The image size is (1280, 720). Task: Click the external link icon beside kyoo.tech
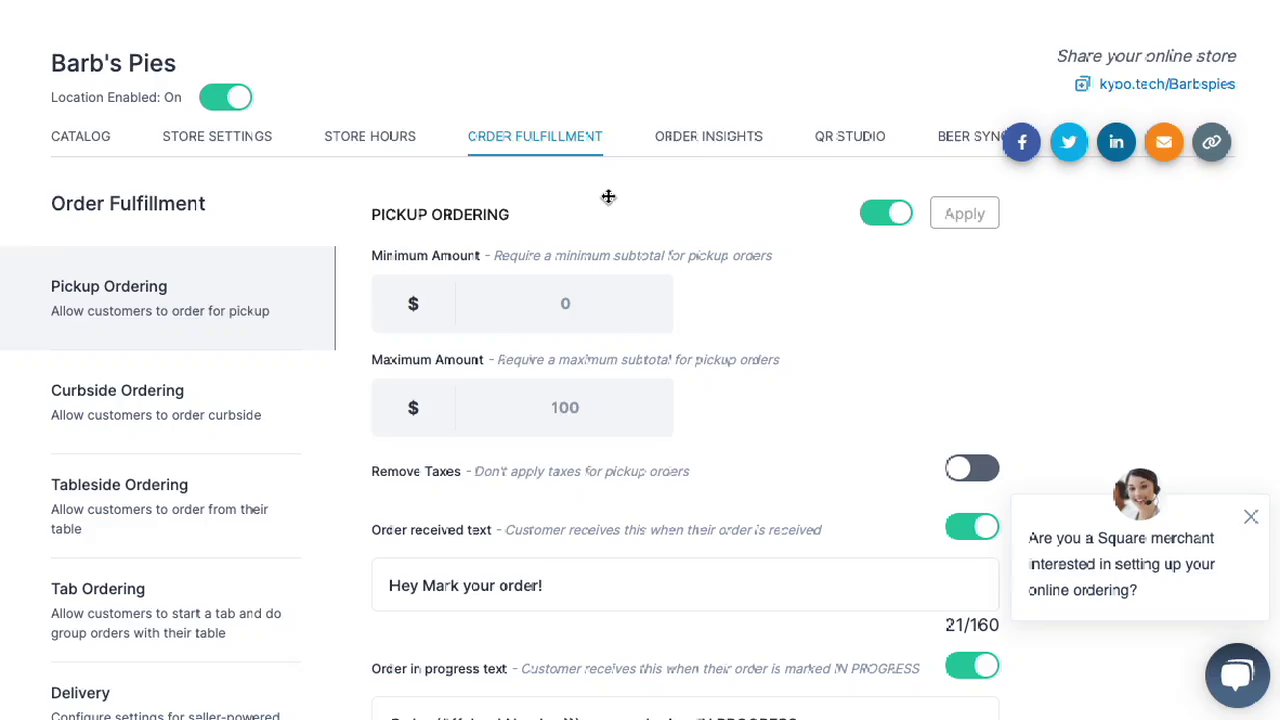pos(1082,84)
